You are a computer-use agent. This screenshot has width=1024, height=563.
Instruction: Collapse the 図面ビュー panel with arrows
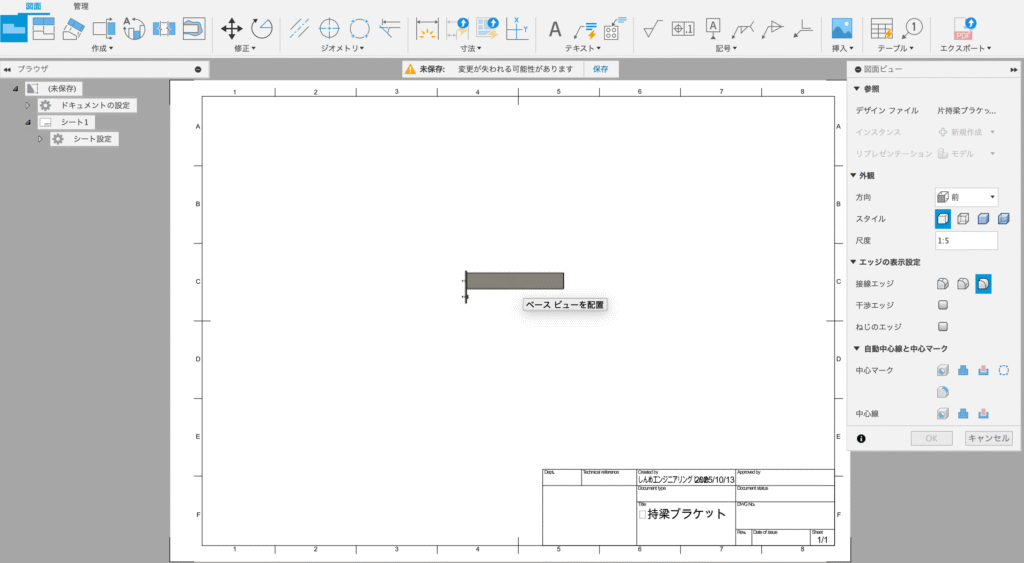click(x=1014, y=69)
